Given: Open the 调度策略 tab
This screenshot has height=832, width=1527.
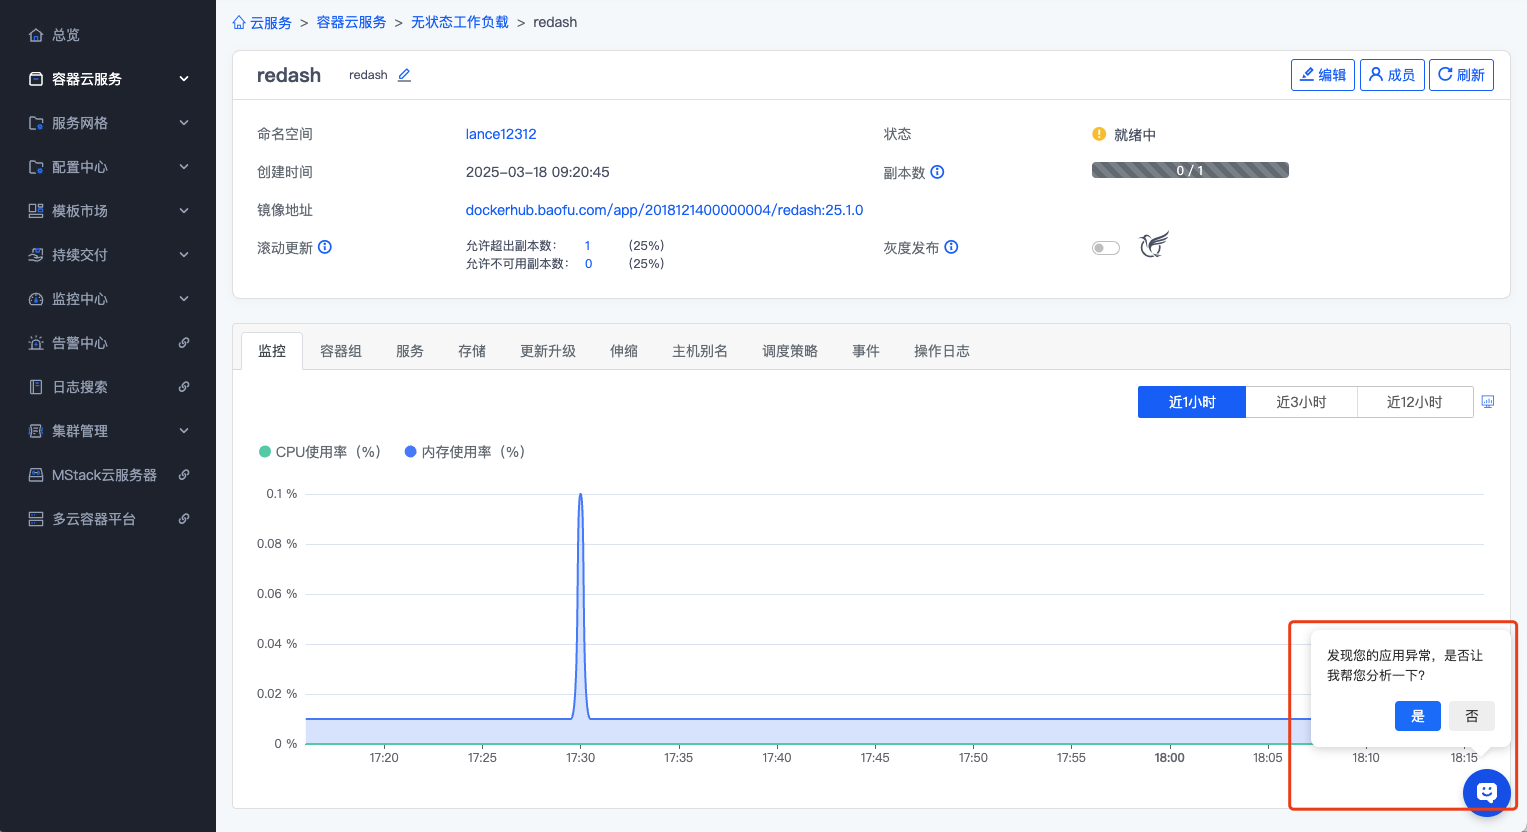Looking at the screenshot, I should [x=790, y=351].
